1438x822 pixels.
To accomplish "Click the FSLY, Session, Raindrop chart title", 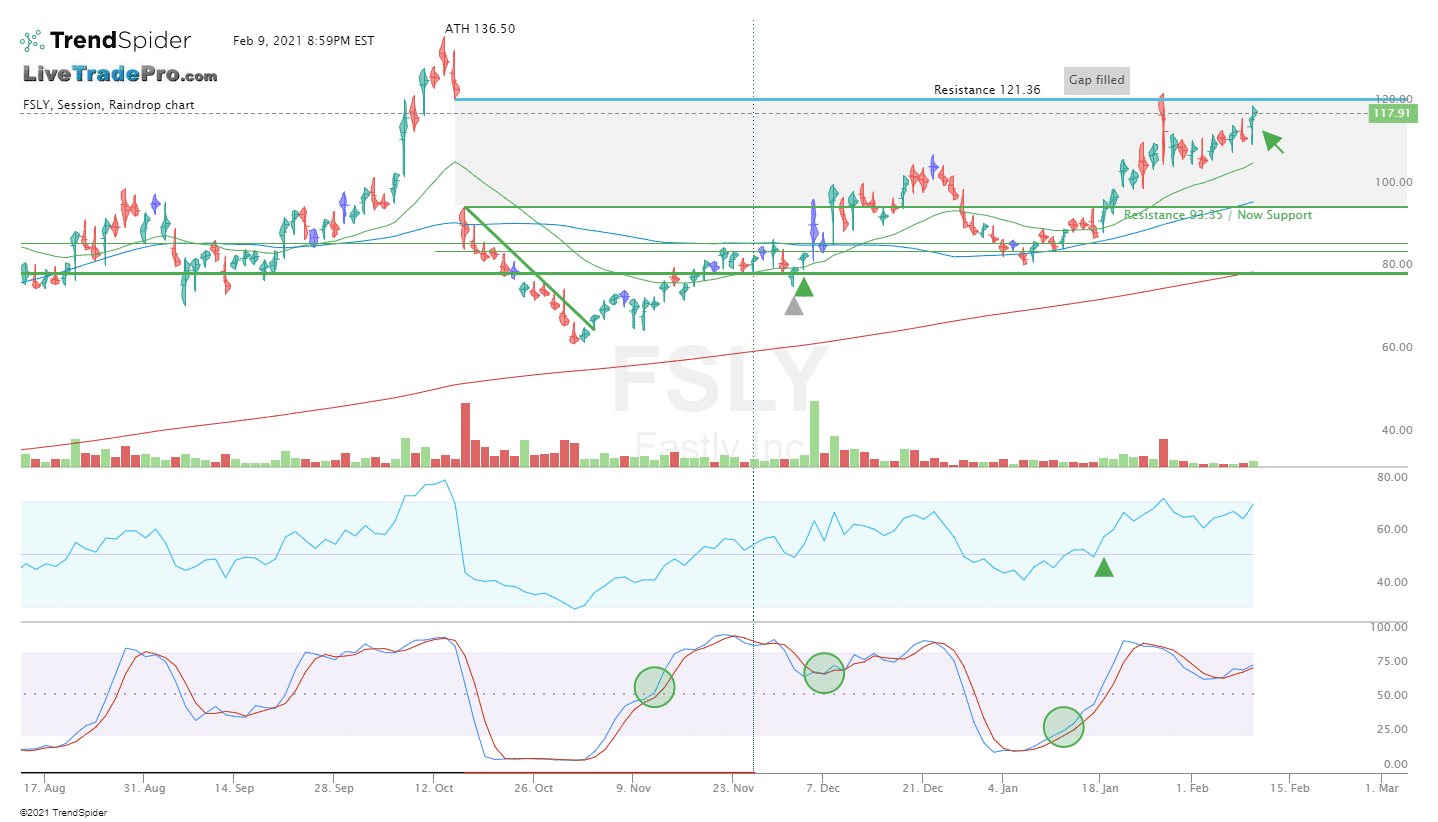I will (x=108, y=105).
